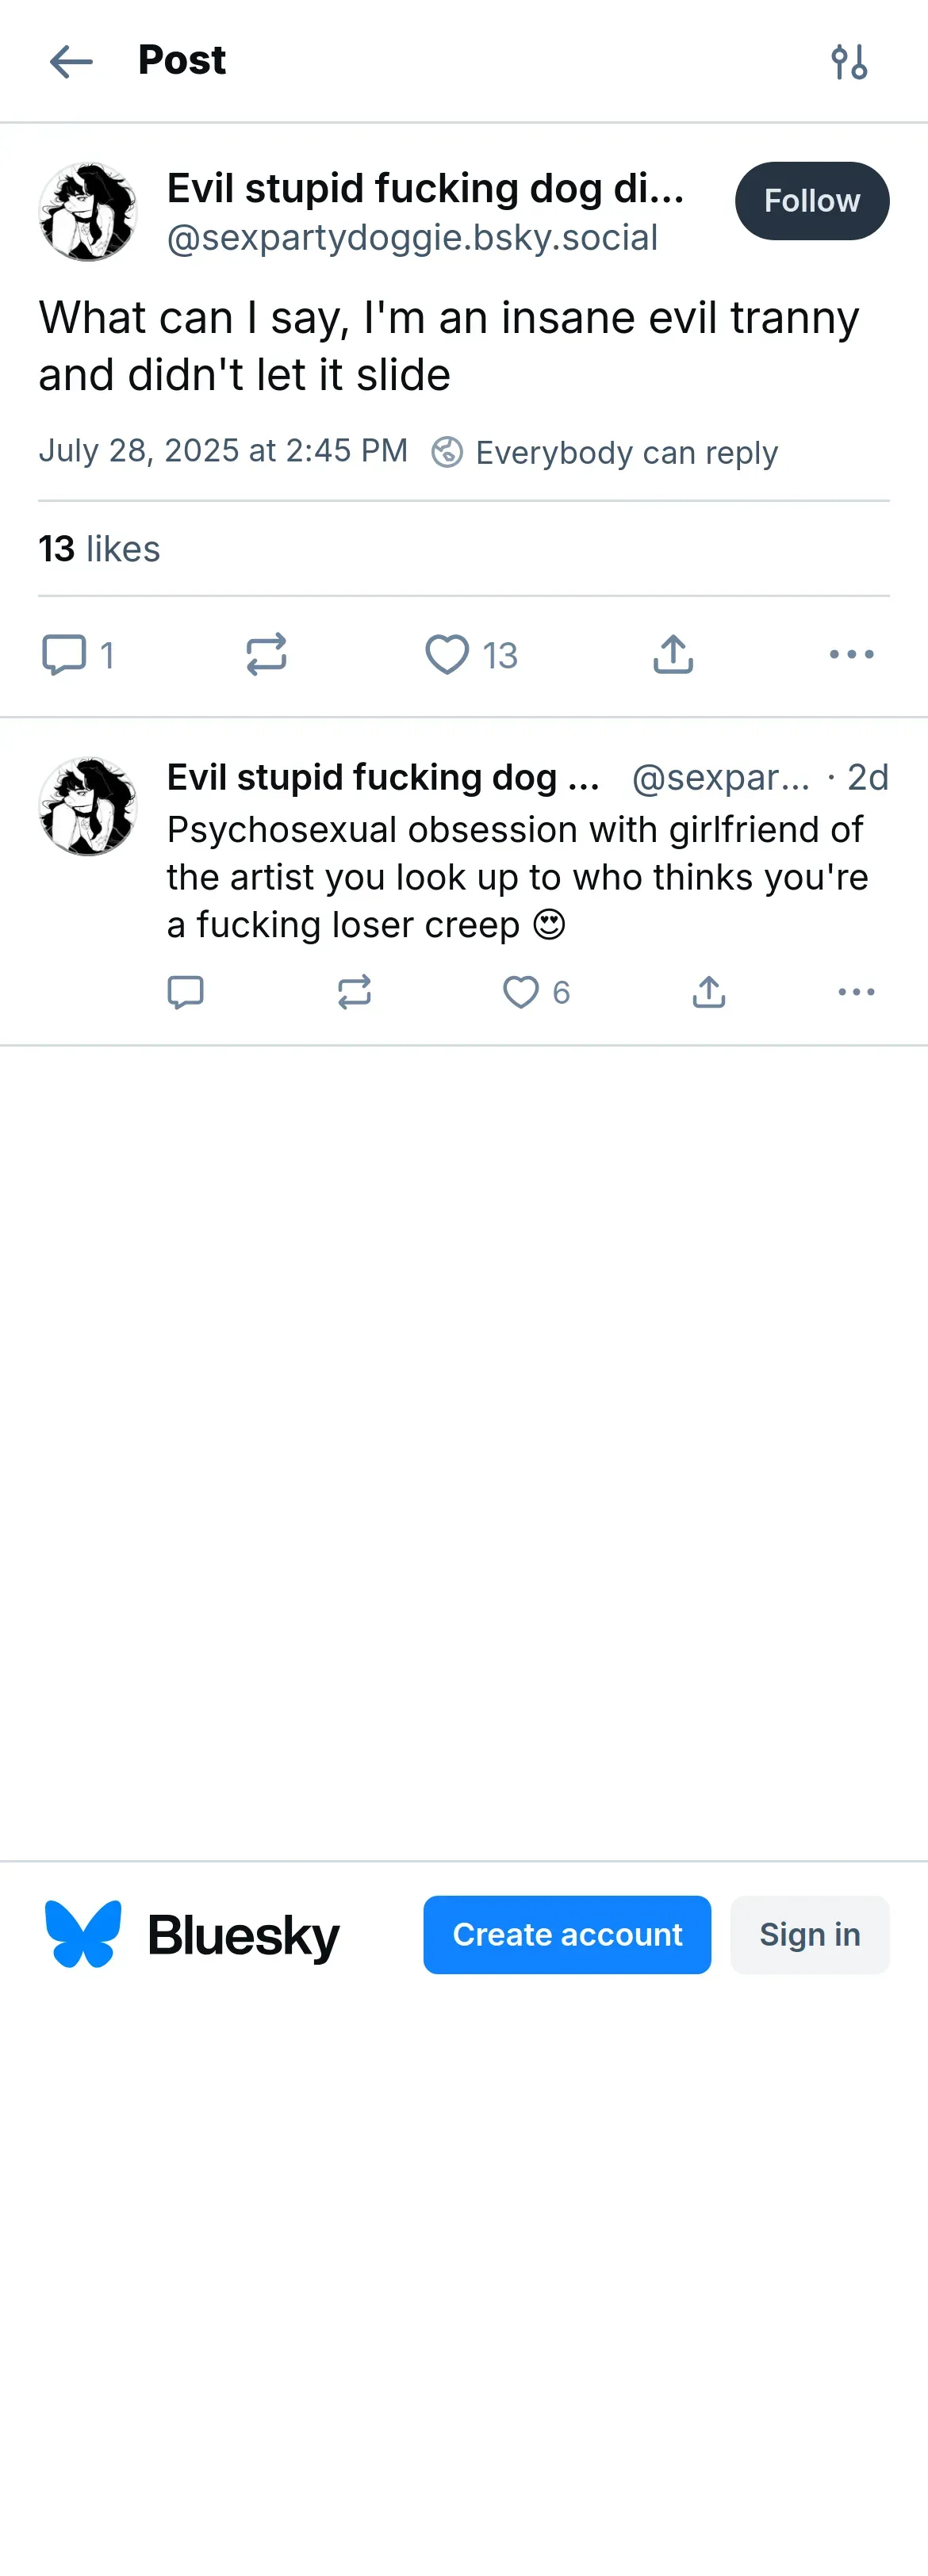
Task: Follow the sexpartydoggie account
Action: click(x=811, y=201)
